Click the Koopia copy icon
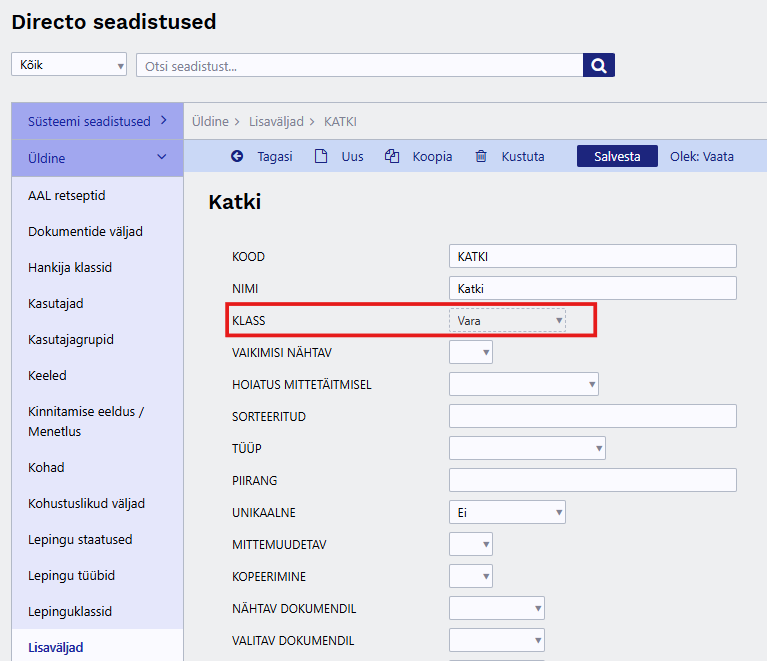The image size is (767, 661). pyautogui.click(x=392, y=157)
